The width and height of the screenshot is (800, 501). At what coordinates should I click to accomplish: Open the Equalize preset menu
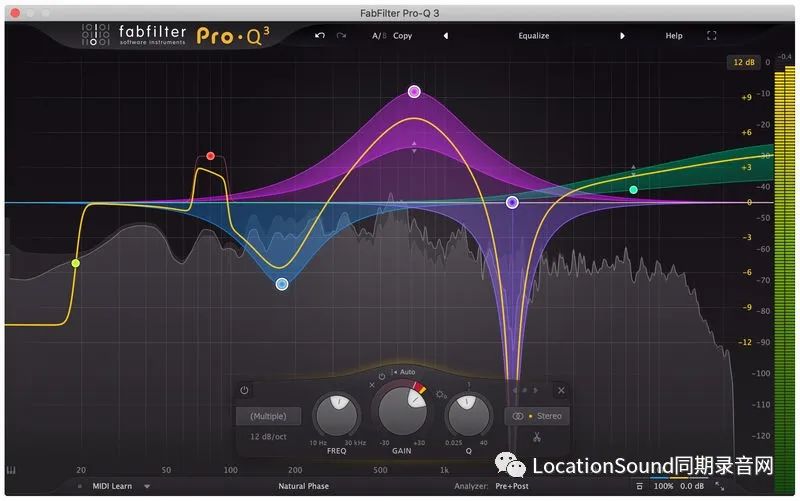(533, 35)
